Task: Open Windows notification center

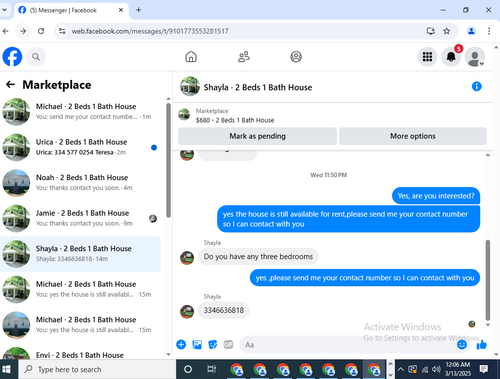Action: (484, 369)
